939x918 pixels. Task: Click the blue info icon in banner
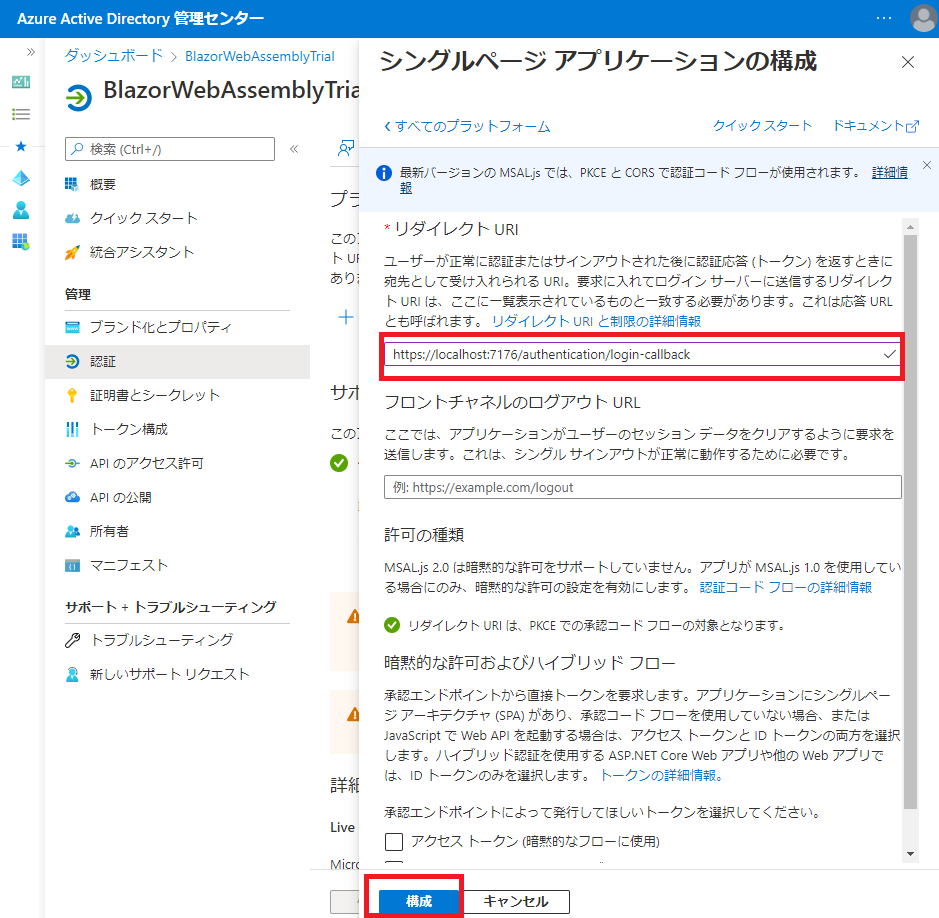click(384, 173)
